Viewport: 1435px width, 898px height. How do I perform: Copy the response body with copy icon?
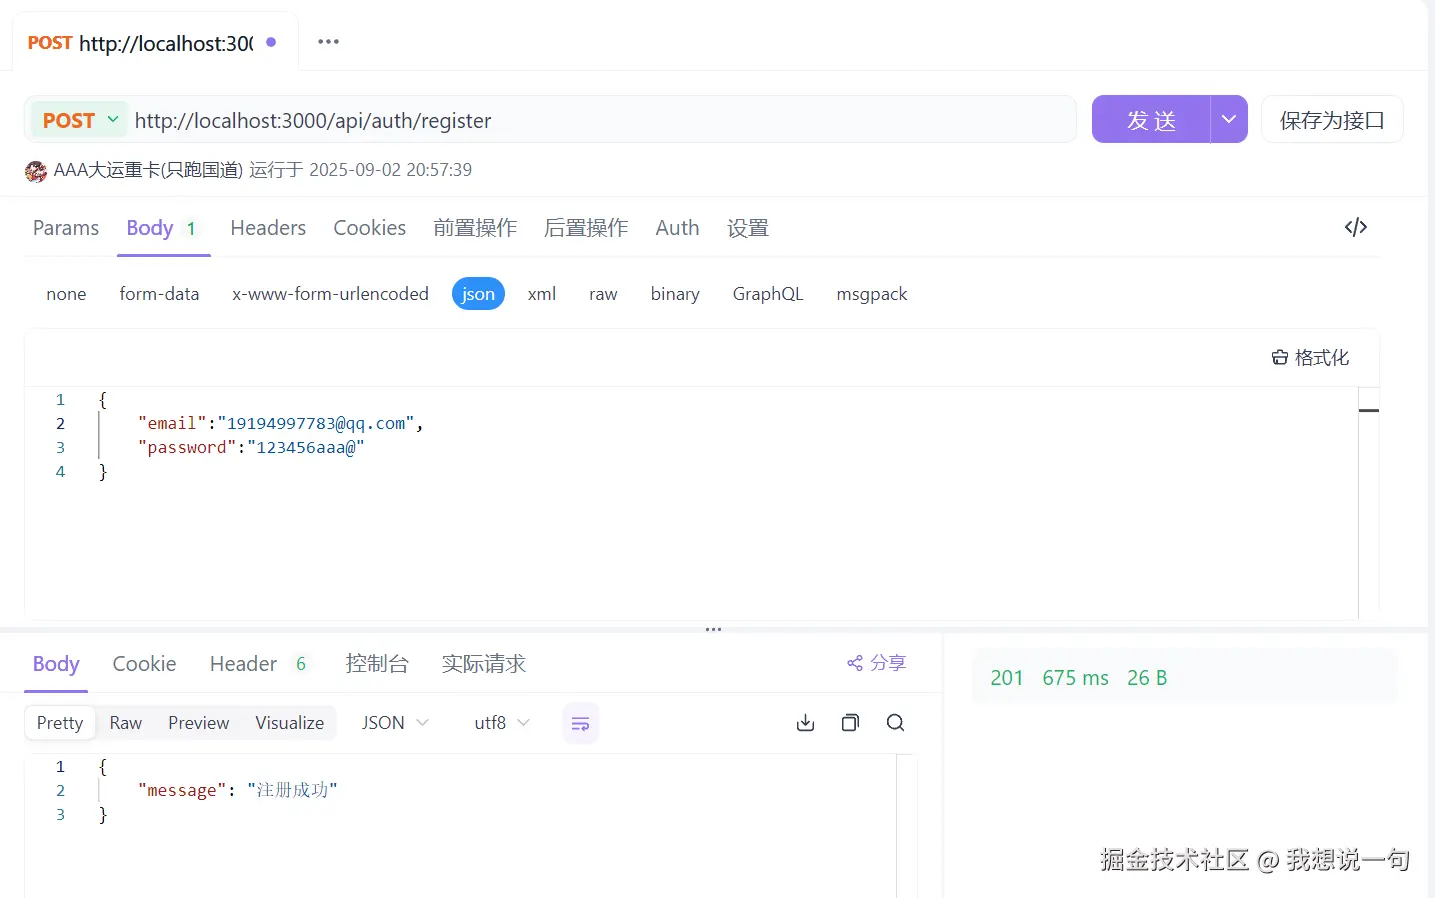click(x=850, y=723)
